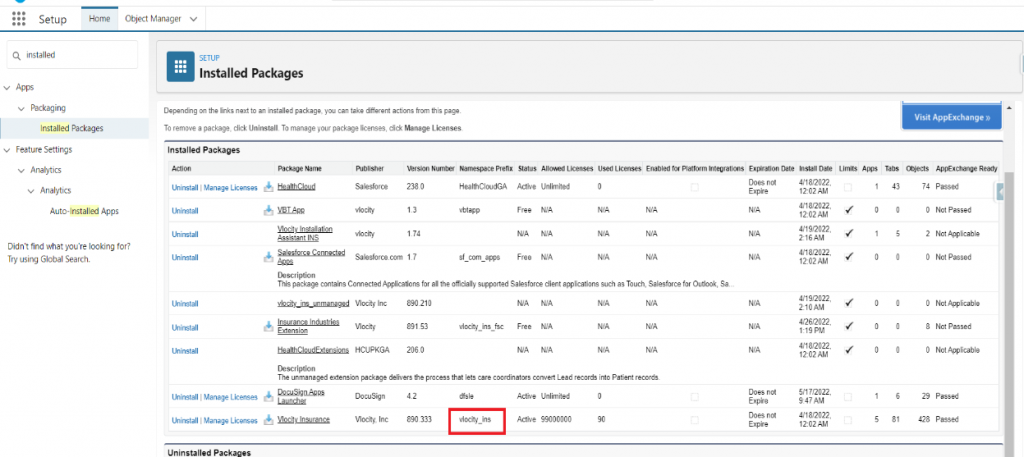Click the Limits checkmark in VBT App row
The width and height of the screenshot is (1024, 457).
click(x=848, y=210)
